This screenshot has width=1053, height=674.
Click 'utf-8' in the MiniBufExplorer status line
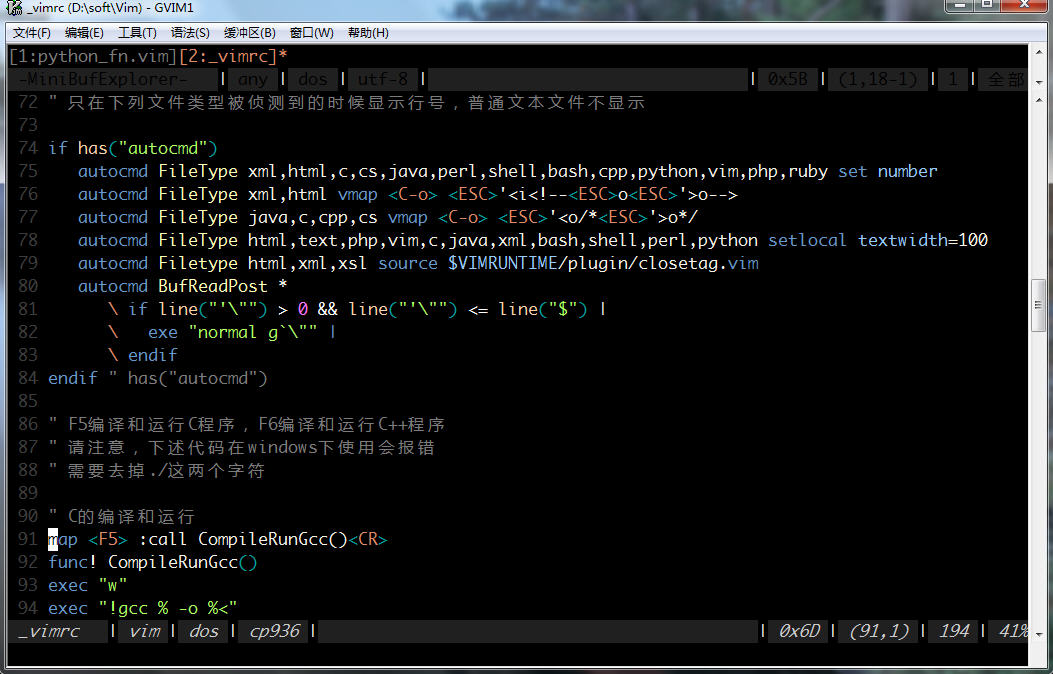click(383, 79)
